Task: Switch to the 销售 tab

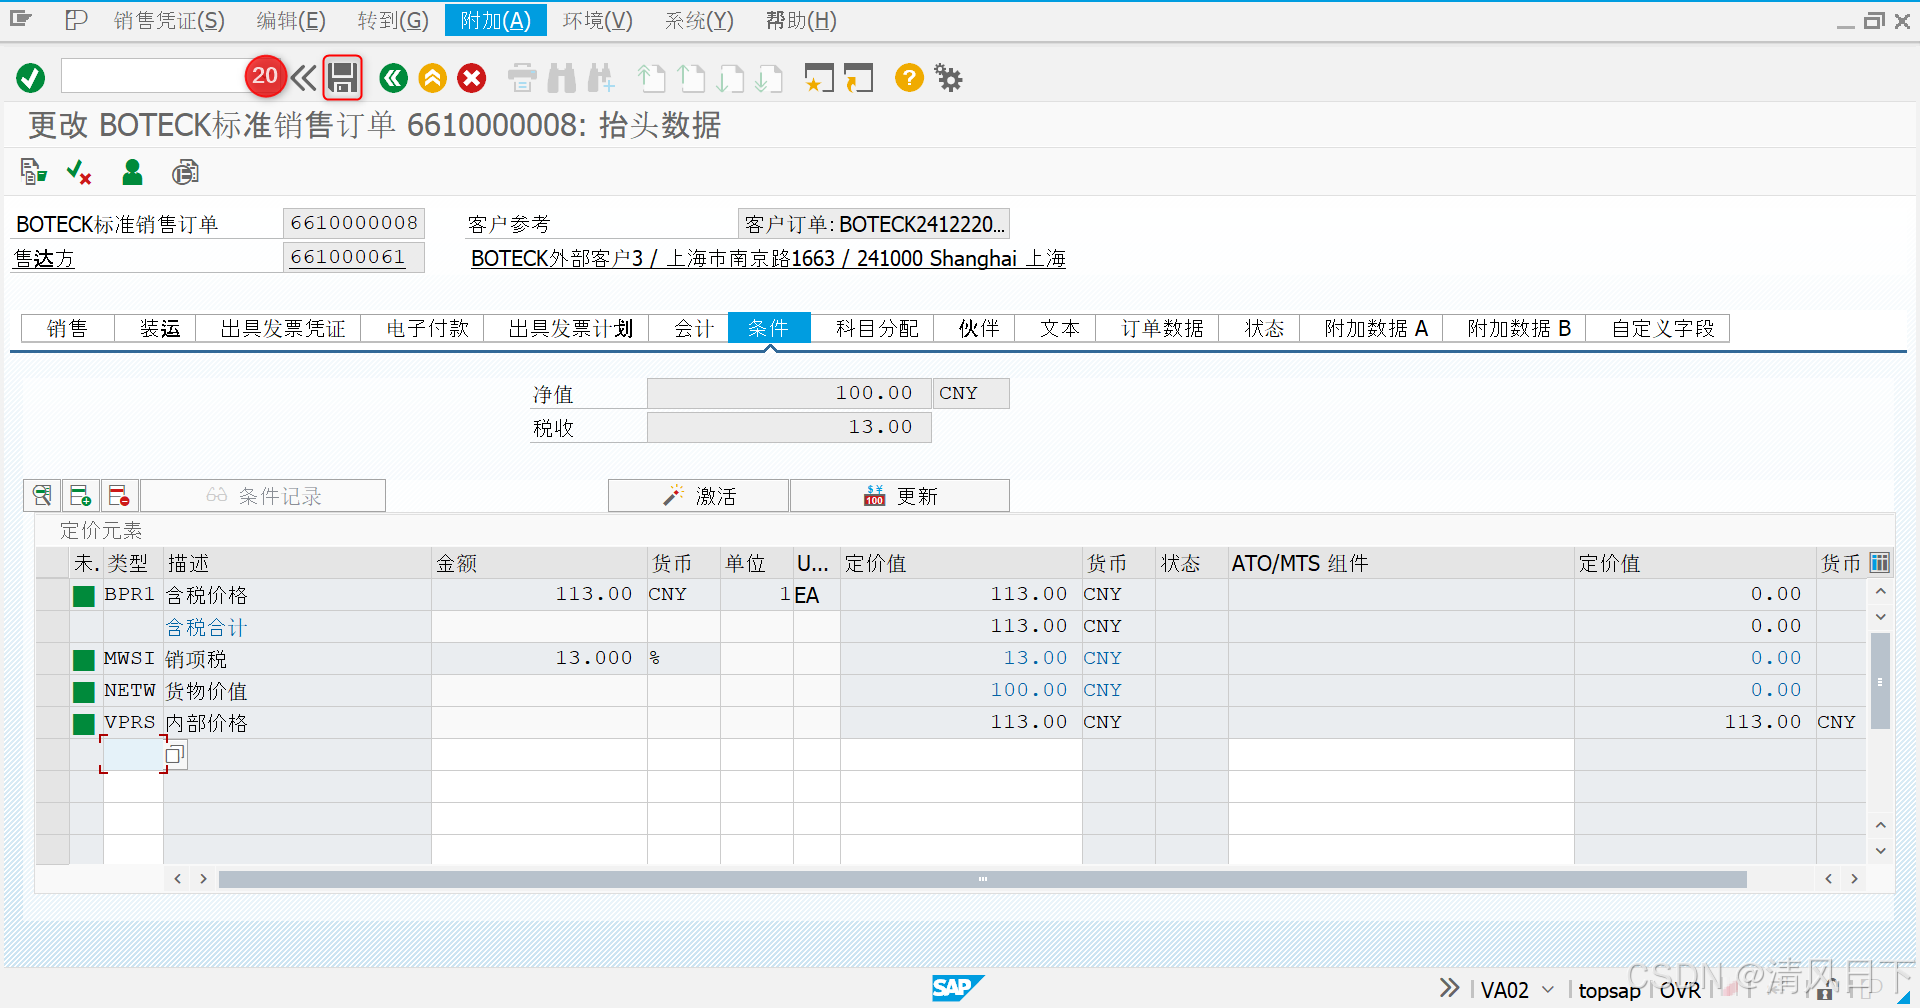Action: coord(68,328)
